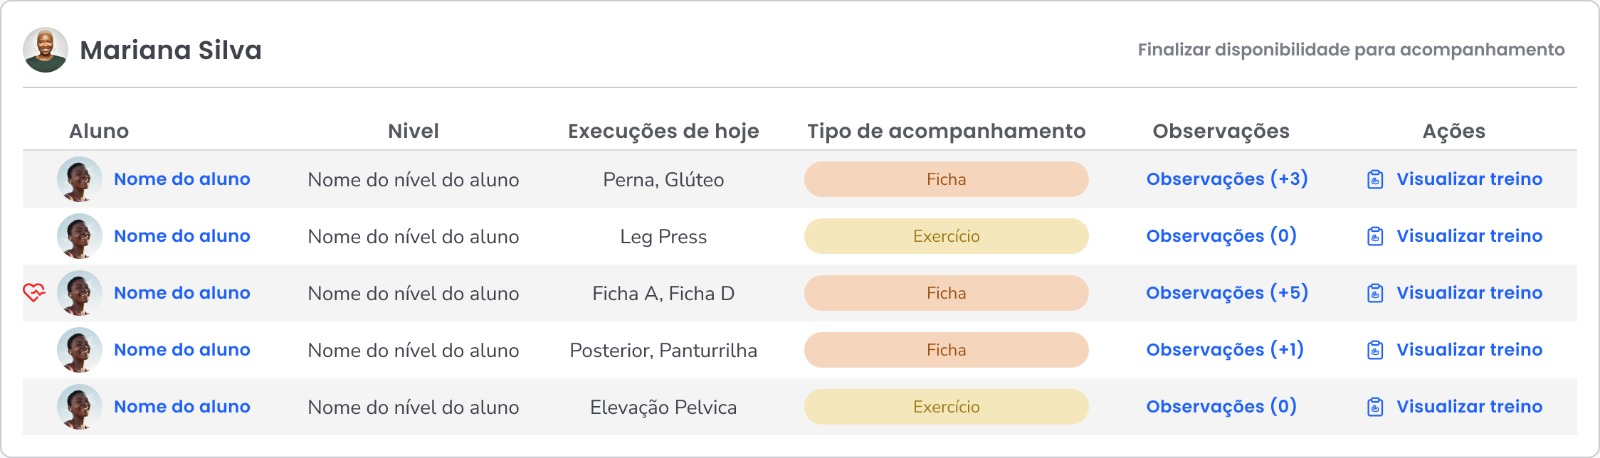Open student name in Posterior, Panturrilha row

(x=182, y=350)
